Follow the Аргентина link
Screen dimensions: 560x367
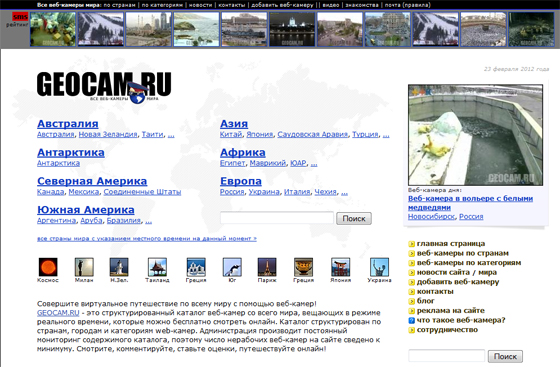coord(56,220)
